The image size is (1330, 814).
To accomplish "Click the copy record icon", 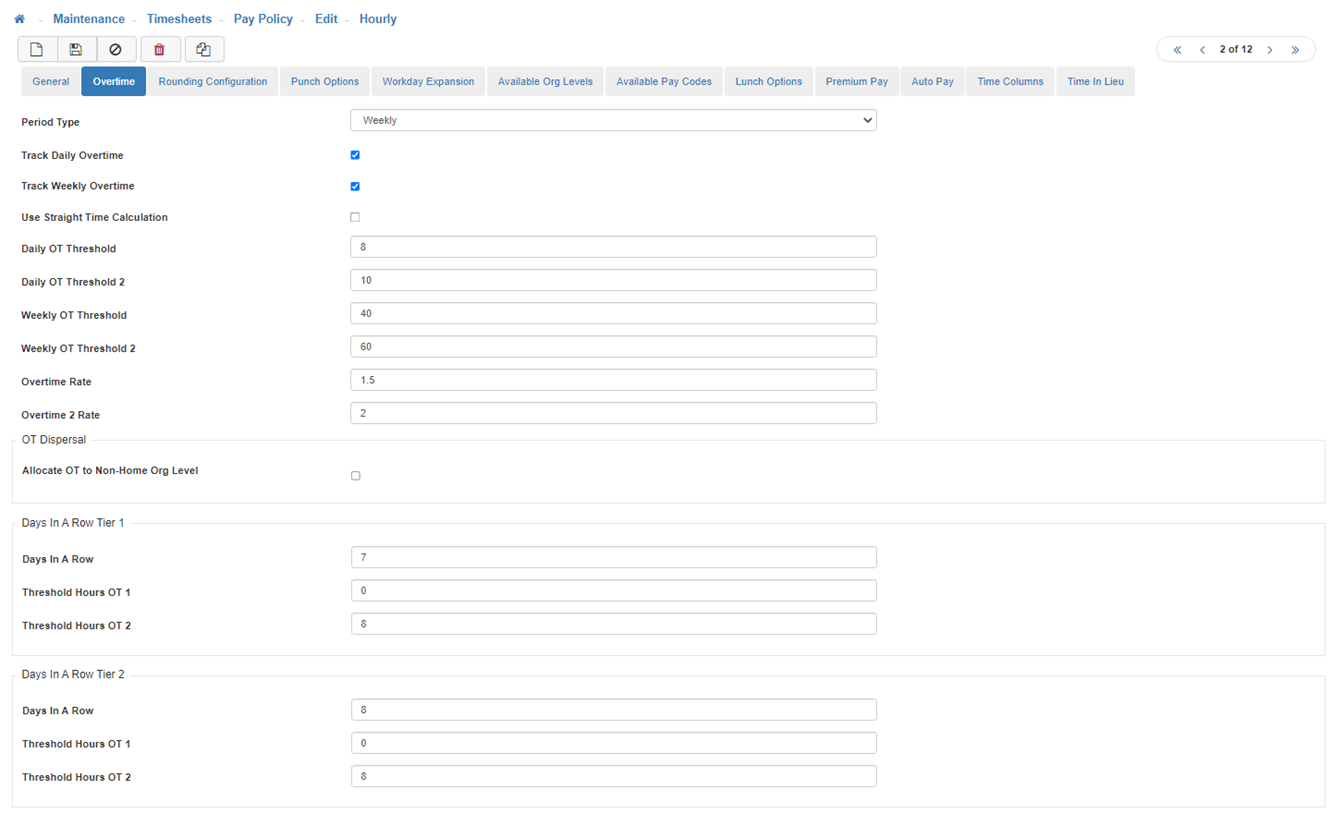I will click(x=203, y=50).
